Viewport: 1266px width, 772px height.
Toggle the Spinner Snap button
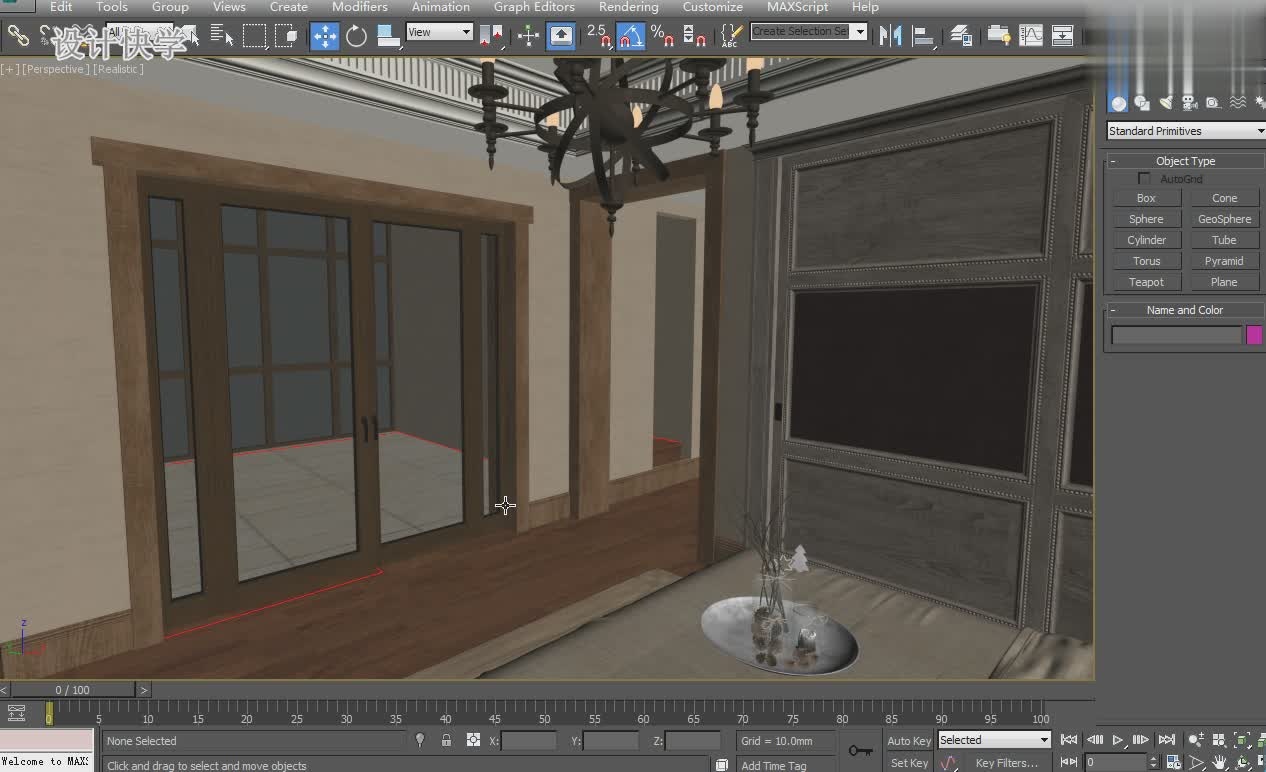(x=695, y=37)
